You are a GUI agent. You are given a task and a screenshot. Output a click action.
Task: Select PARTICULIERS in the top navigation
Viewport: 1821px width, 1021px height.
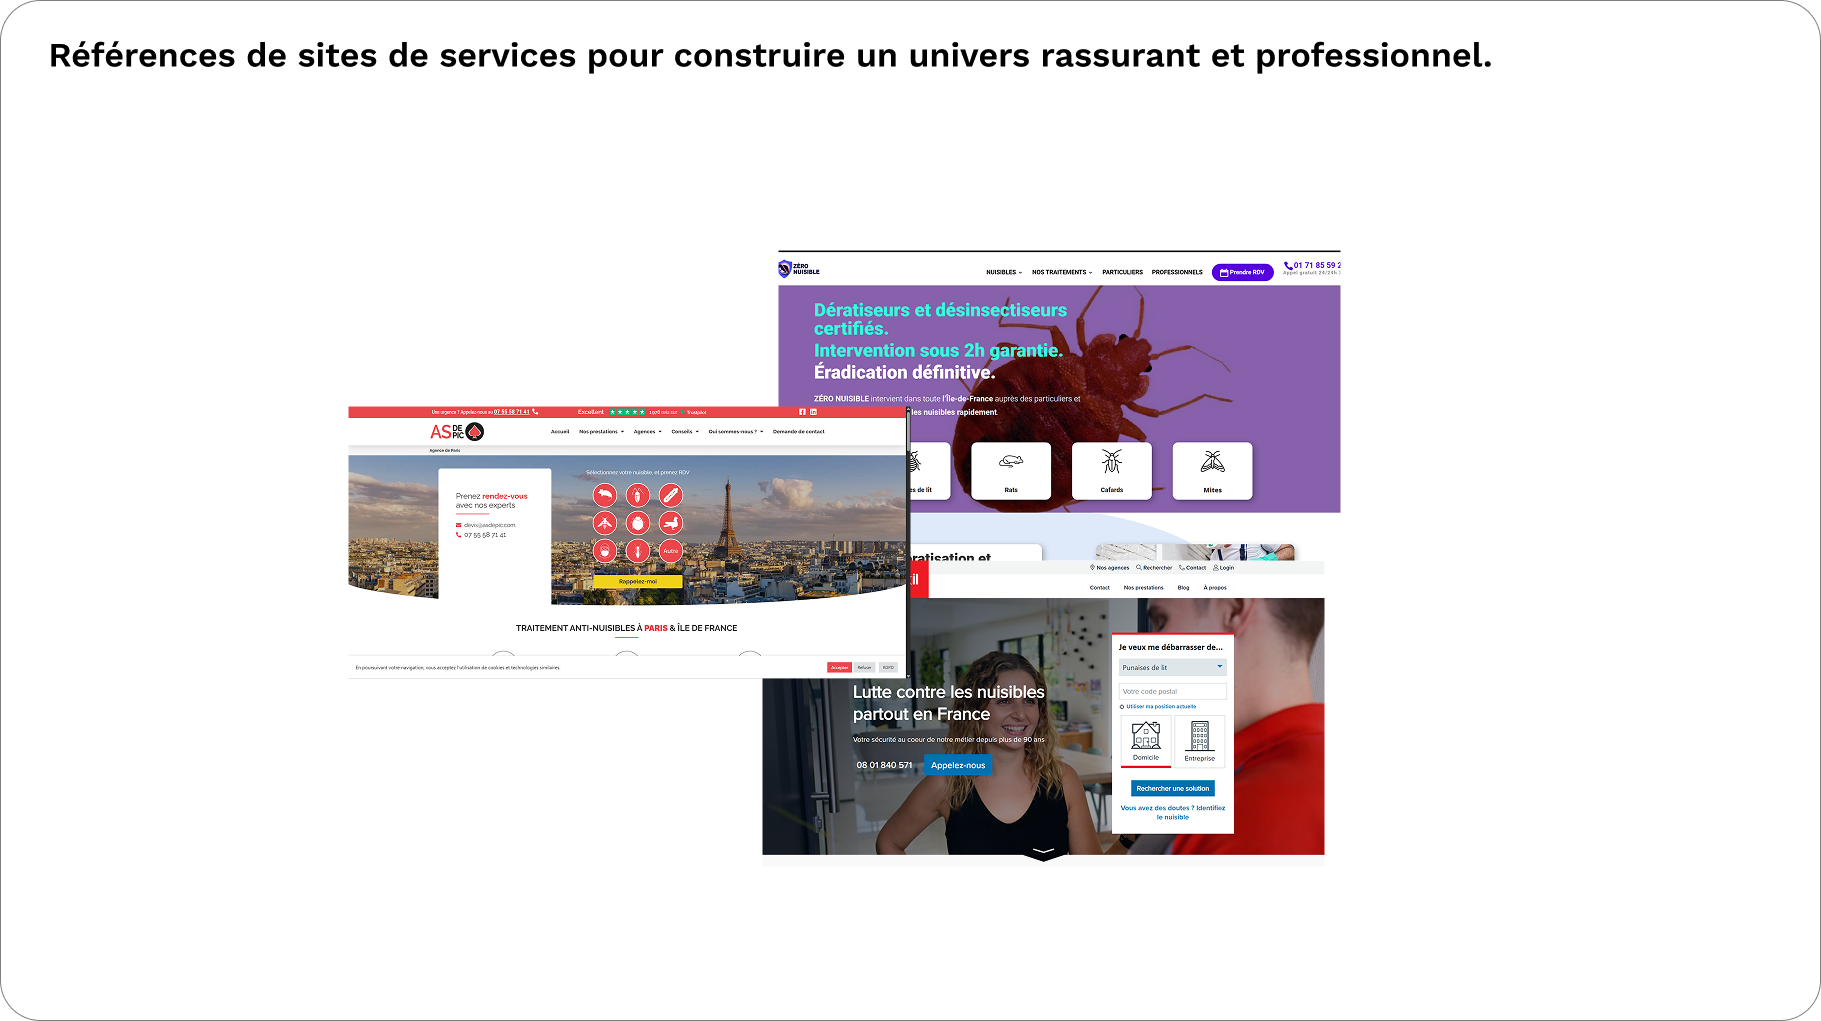[1122, 272]
